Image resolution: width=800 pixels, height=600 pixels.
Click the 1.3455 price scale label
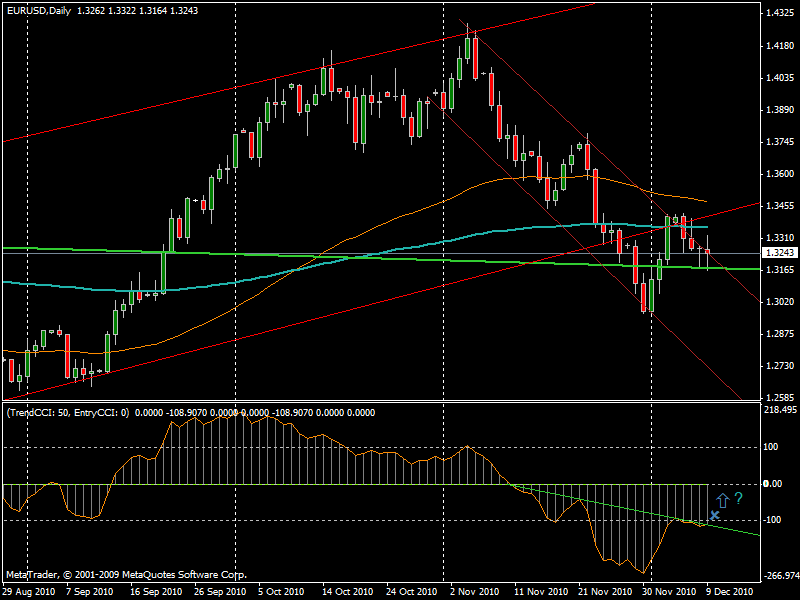click(780, 206)
